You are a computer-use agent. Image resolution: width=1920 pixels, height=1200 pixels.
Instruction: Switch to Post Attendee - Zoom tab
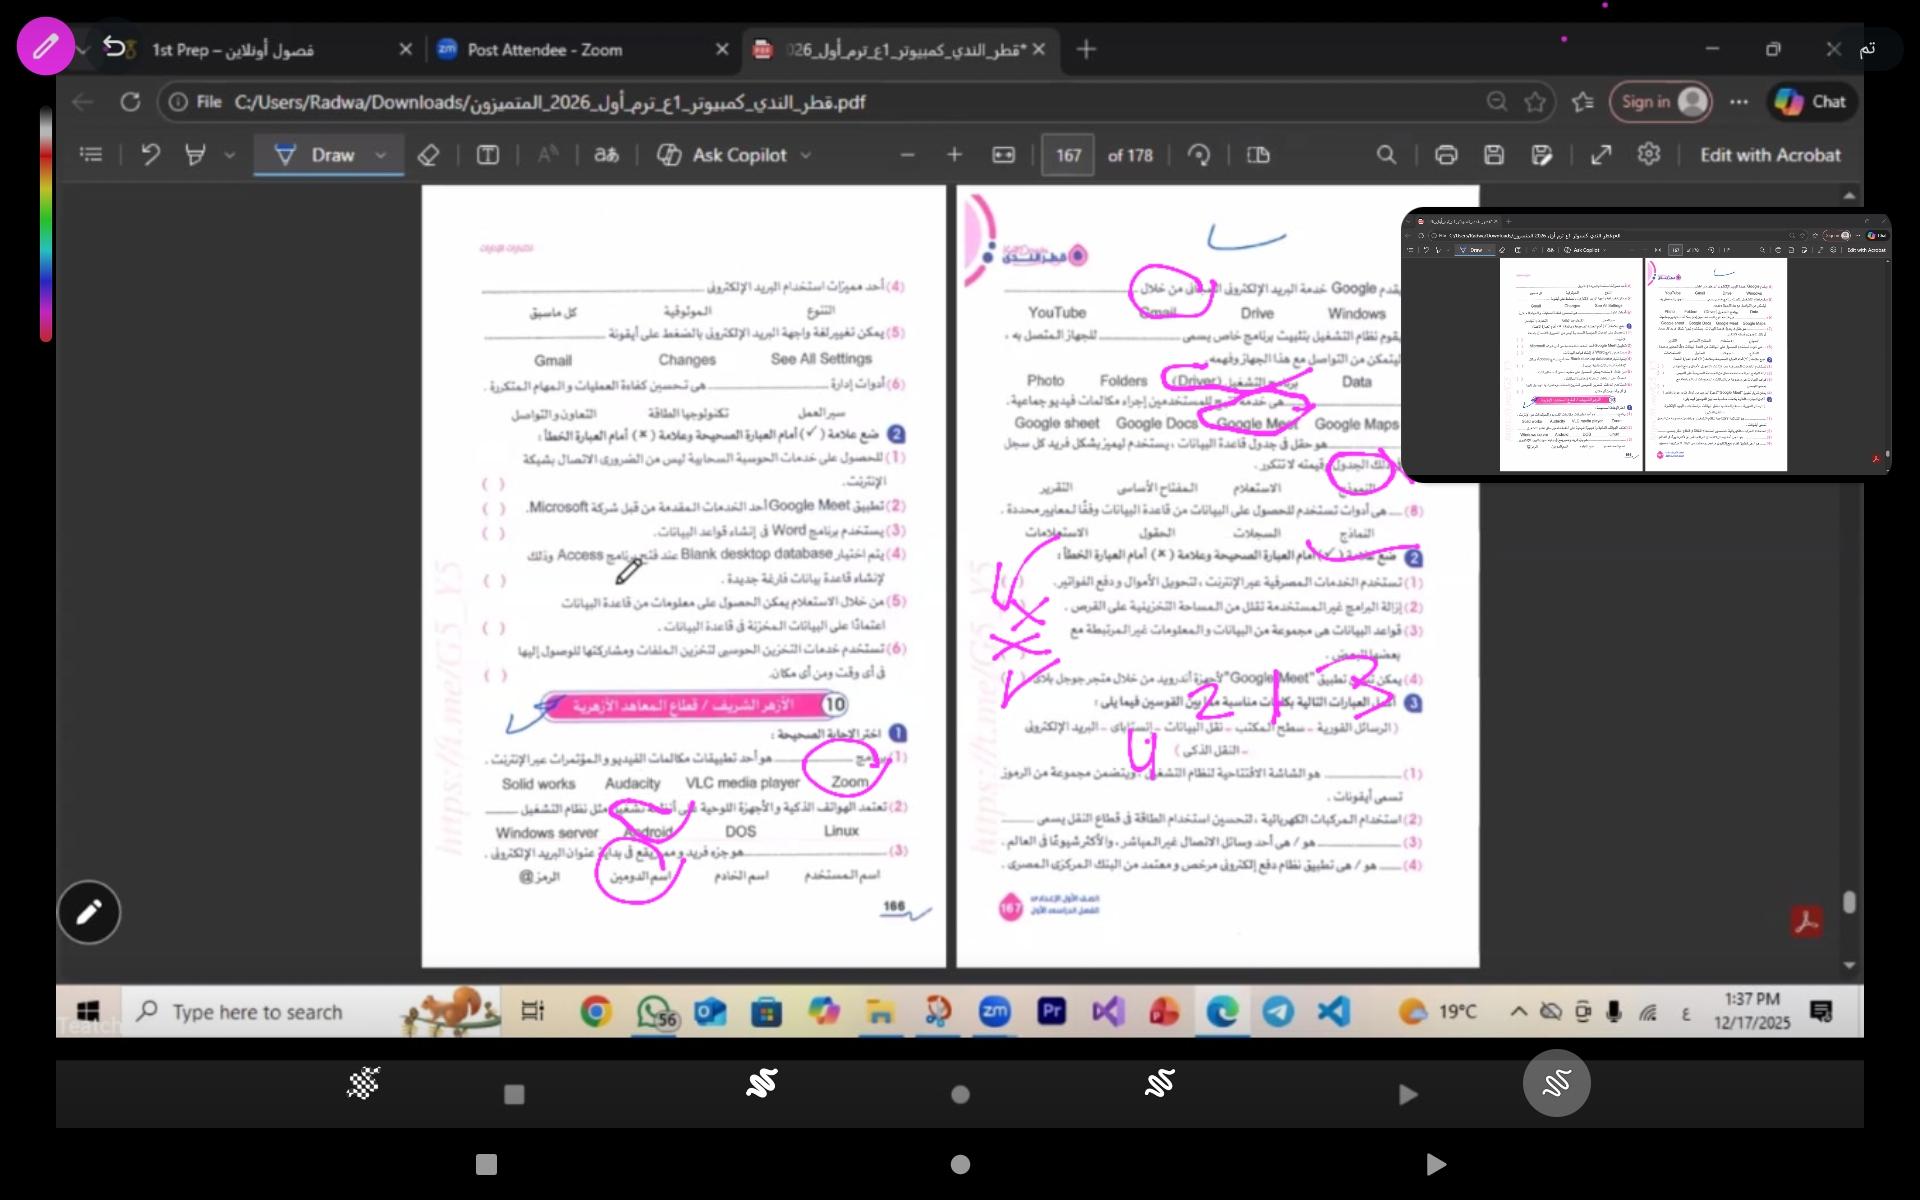[545, 50]
